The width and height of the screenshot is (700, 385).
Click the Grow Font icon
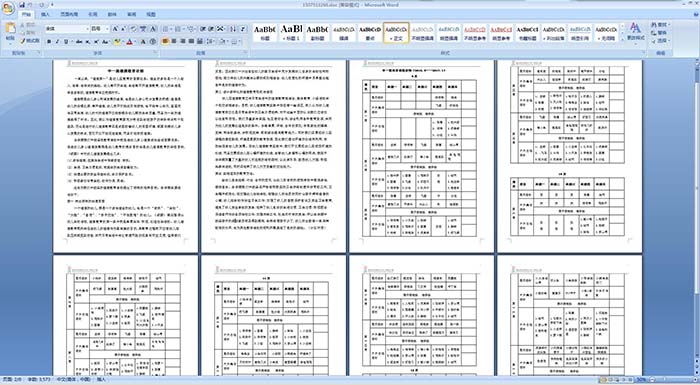tap(115, 29)
